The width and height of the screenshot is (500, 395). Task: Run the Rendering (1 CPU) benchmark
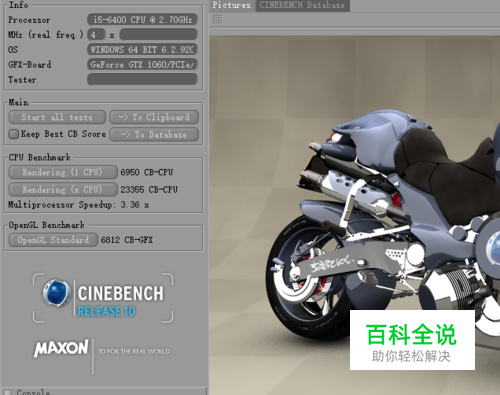(x=63, y=172)
